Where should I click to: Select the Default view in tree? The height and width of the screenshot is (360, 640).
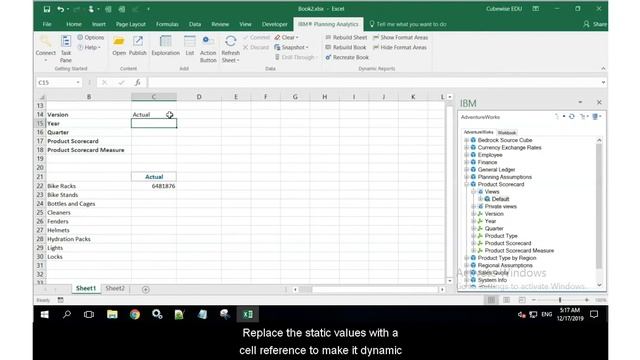tap(500, 199)
